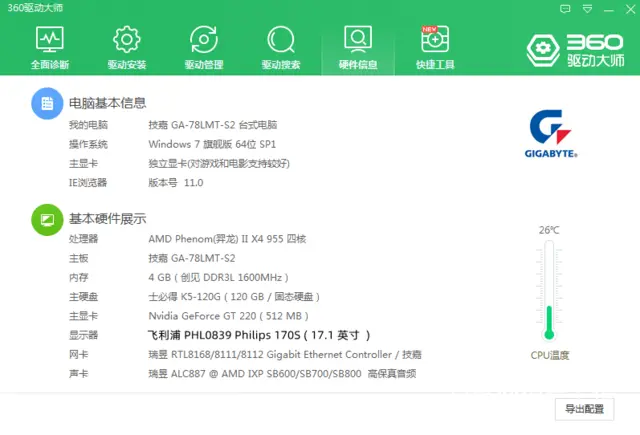Select the 瑞昱 ALC887 sound card entry
This screenshot has height=435, width=640.
tap(282, 373)
